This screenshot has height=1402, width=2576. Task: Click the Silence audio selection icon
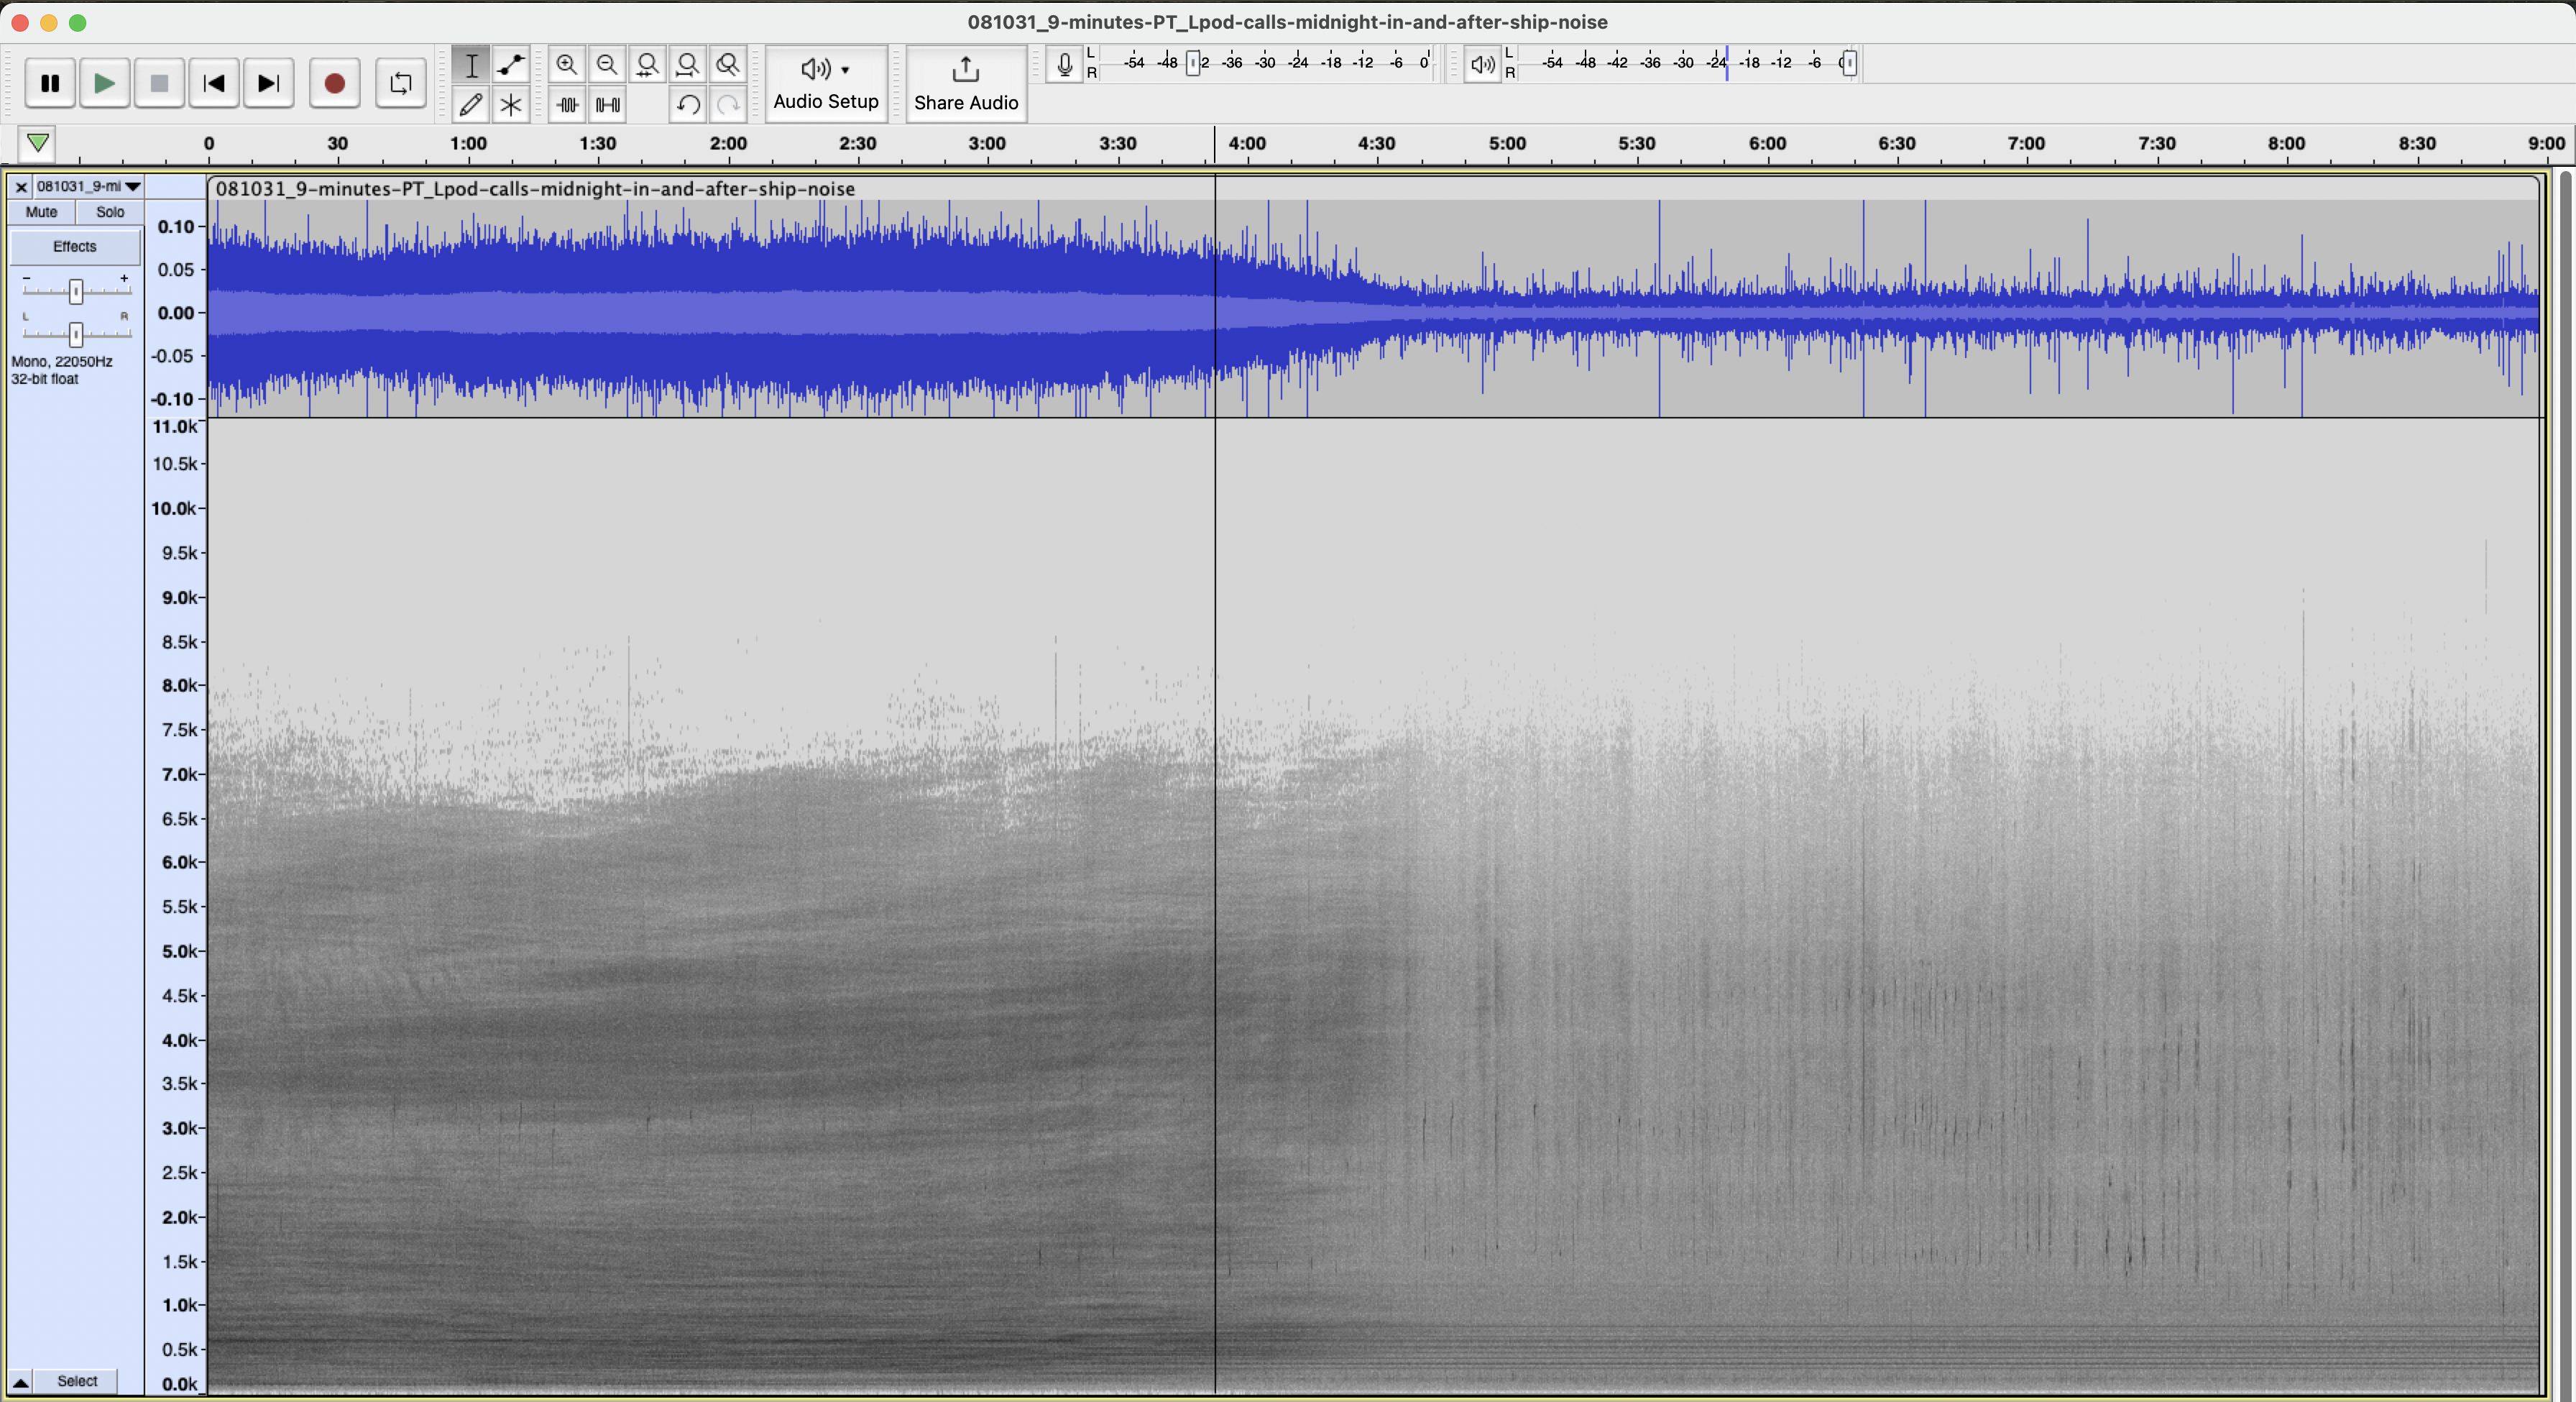[x=608, y=104]
